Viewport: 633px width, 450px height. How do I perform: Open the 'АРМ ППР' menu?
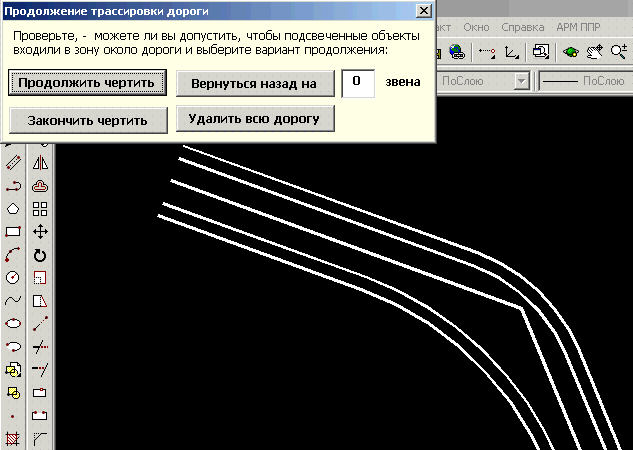(x=578, y=27)
